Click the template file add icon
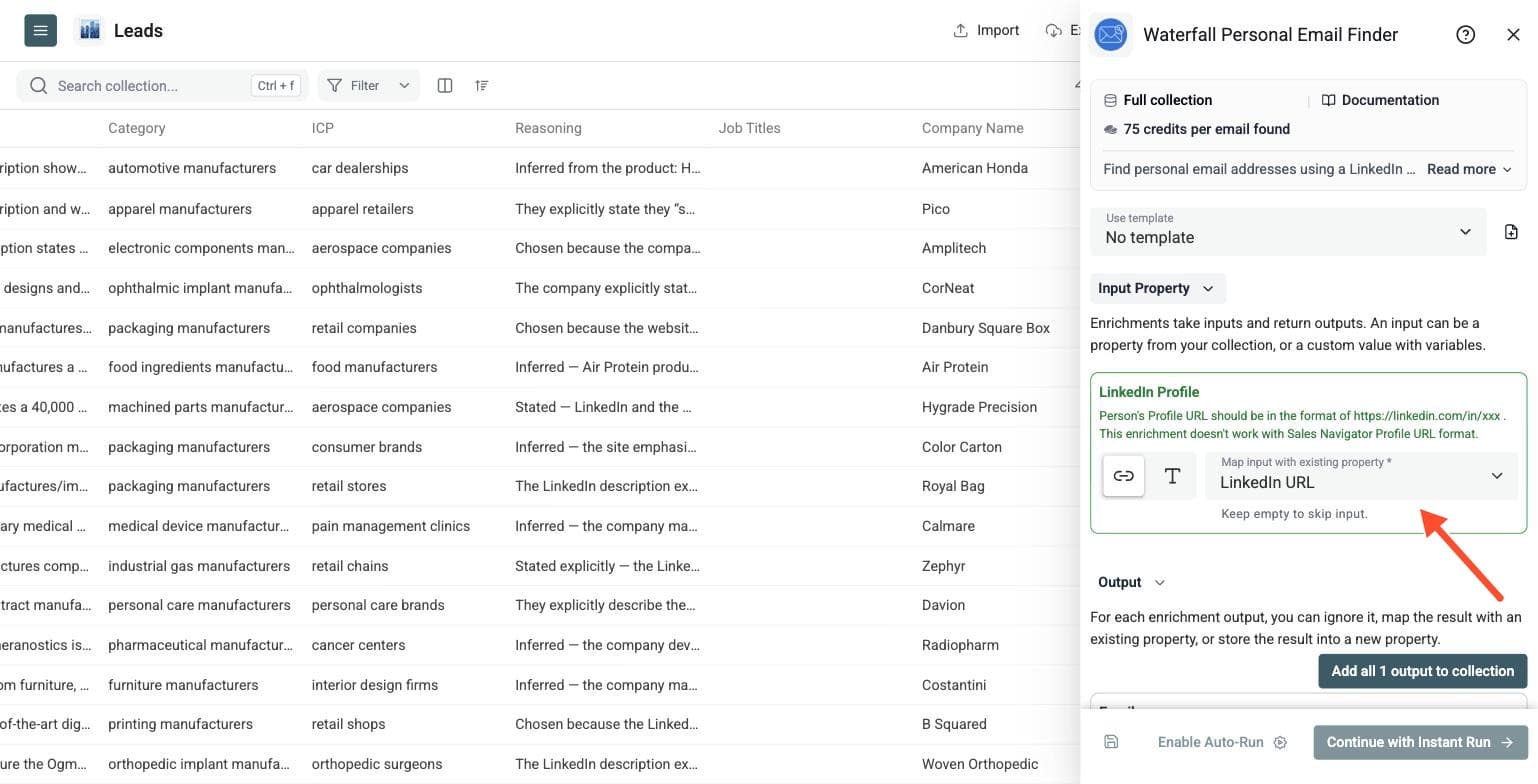This screenshot has height=784, width=1538. point(1511,232)
